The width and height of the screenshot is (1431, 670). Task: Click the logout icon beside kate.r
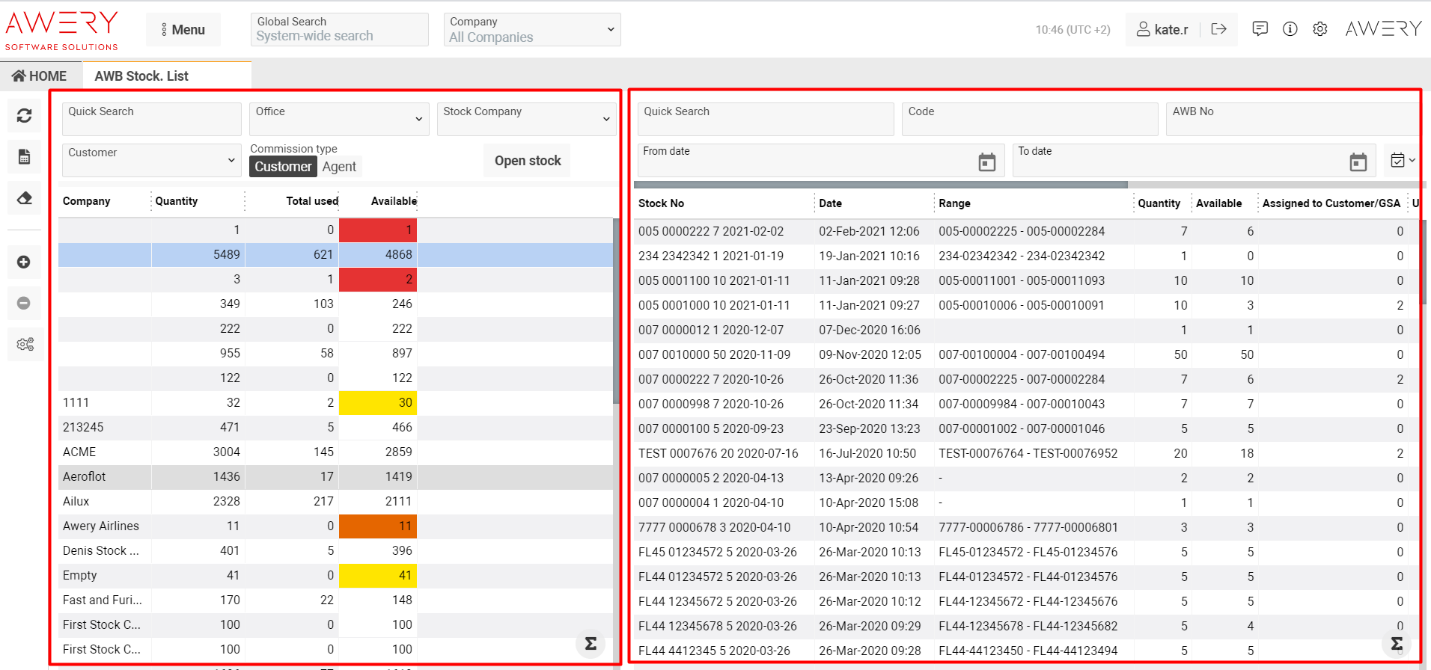point(1218,29)
